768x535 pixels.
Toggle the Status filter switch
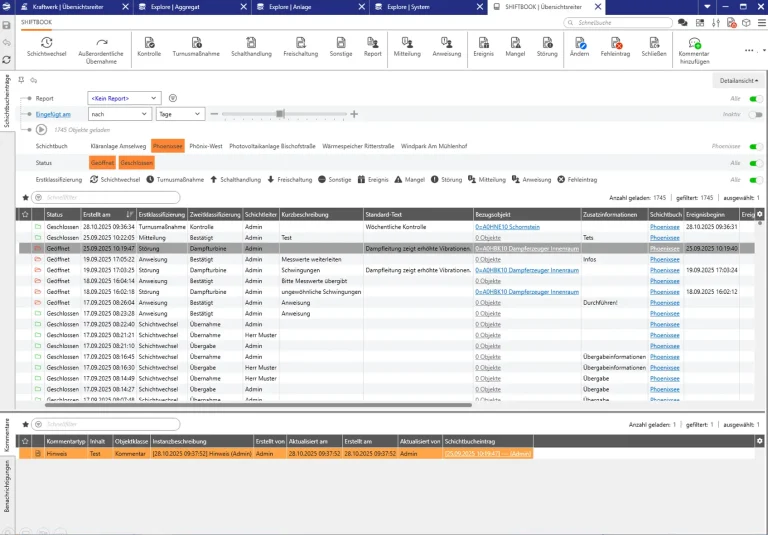[755, 162]
